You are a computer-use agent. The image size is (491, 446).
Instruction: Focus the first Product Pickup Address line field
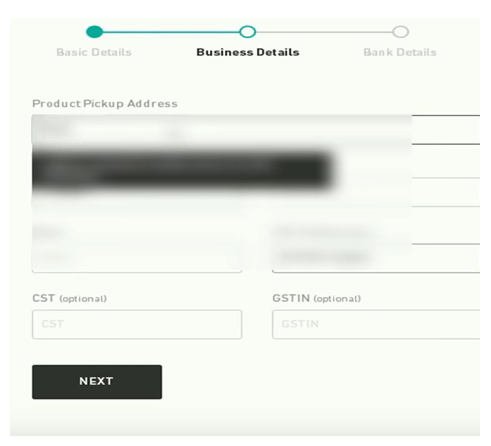256,130
